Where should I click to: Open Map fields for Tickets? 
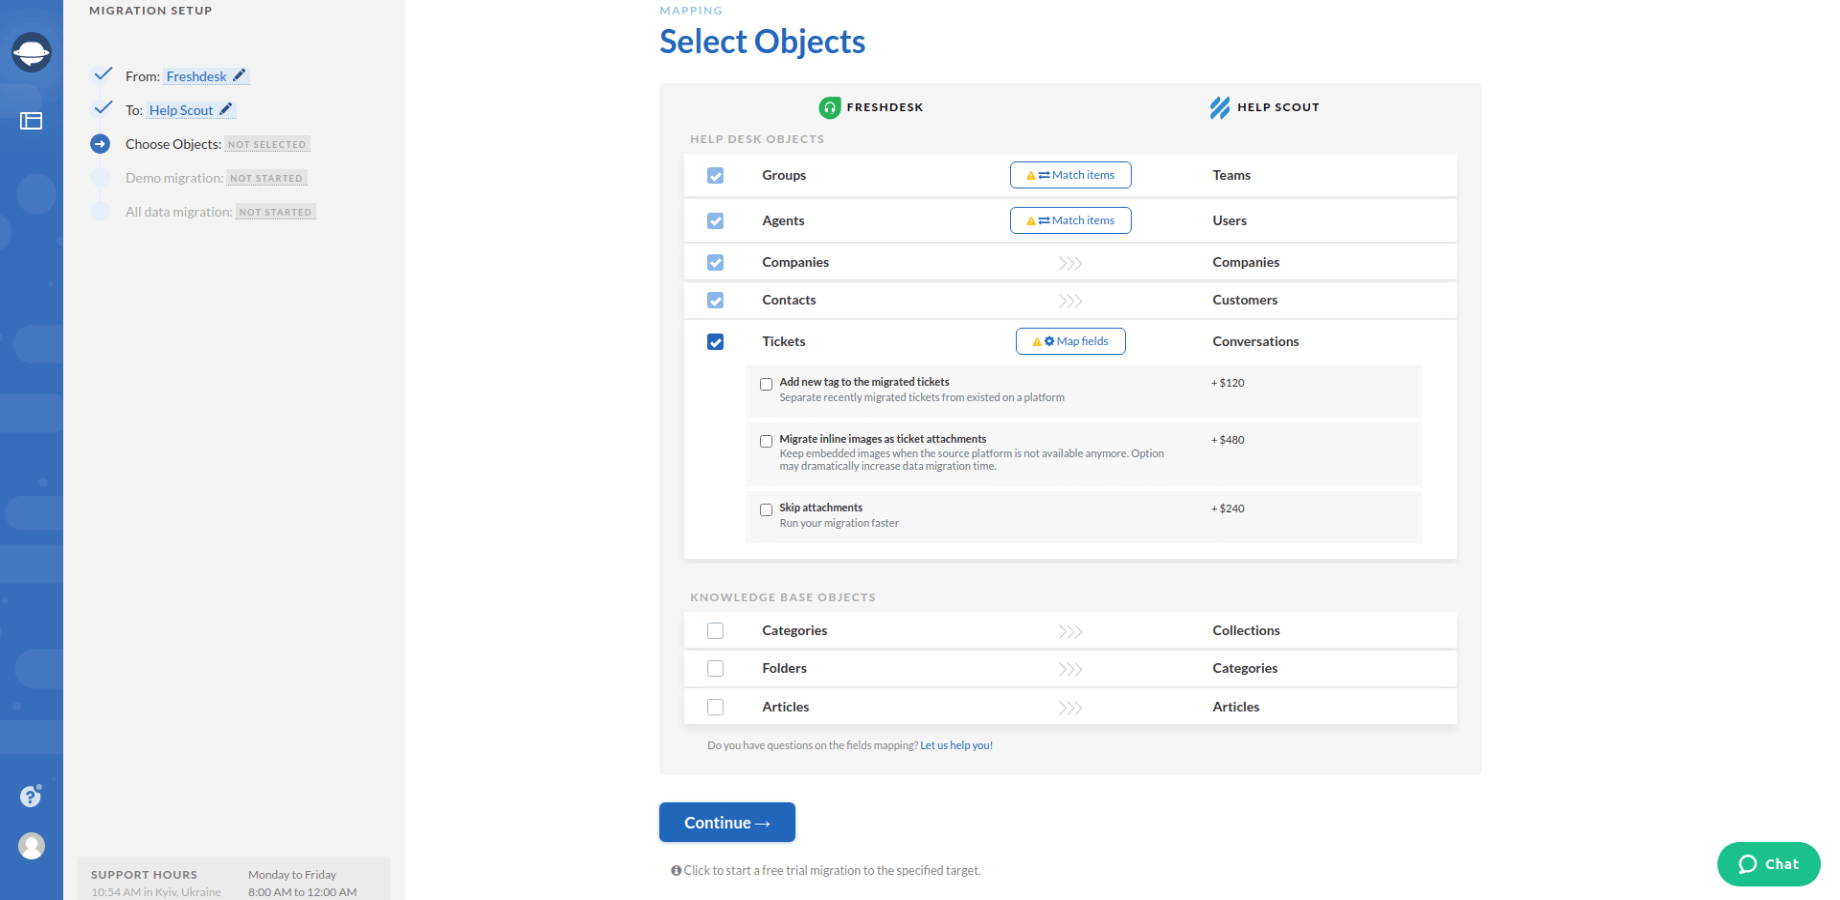(x=1070, y=342)
